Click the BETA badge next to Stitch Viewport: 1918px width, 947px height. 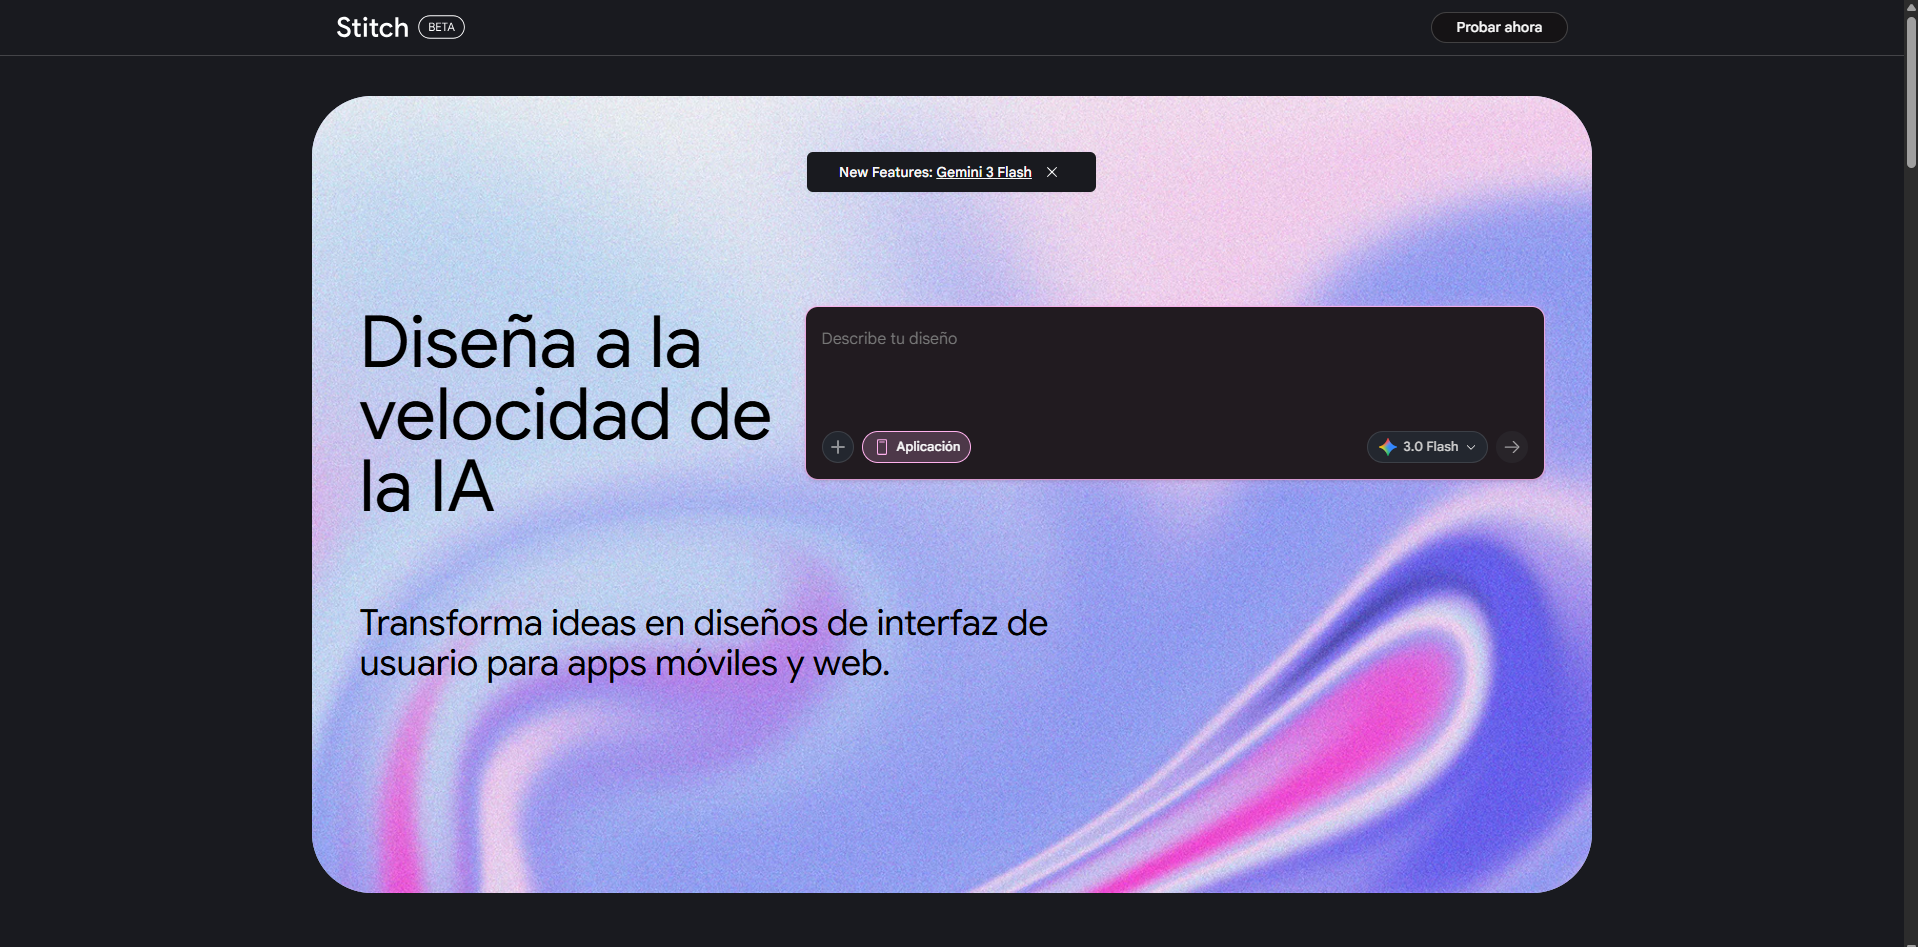click(x=441, y=27)
